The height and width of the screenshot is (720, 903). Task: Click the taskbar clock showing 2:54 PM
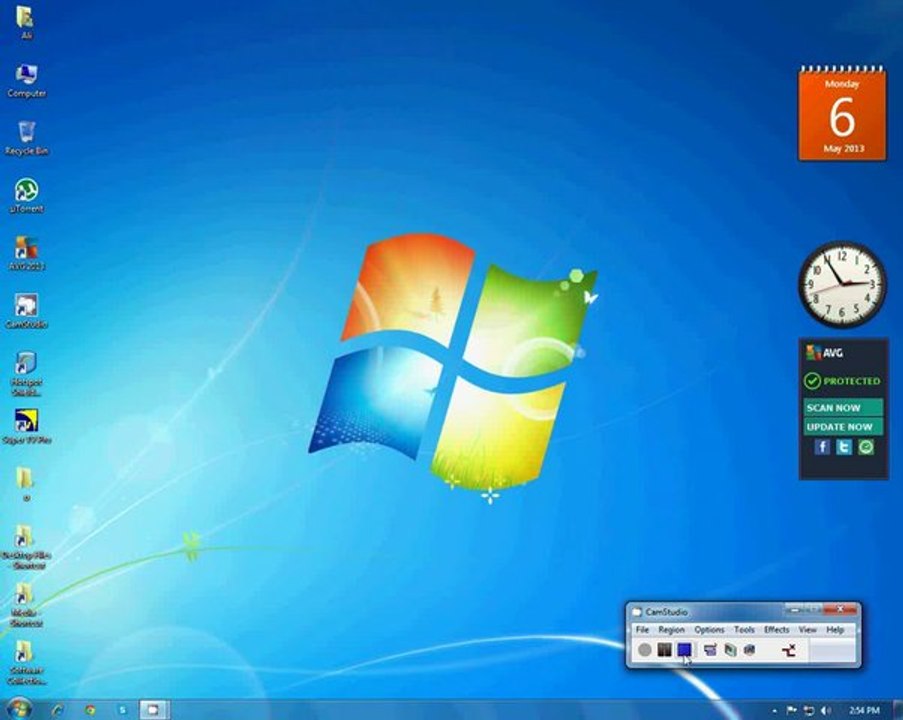864,711
